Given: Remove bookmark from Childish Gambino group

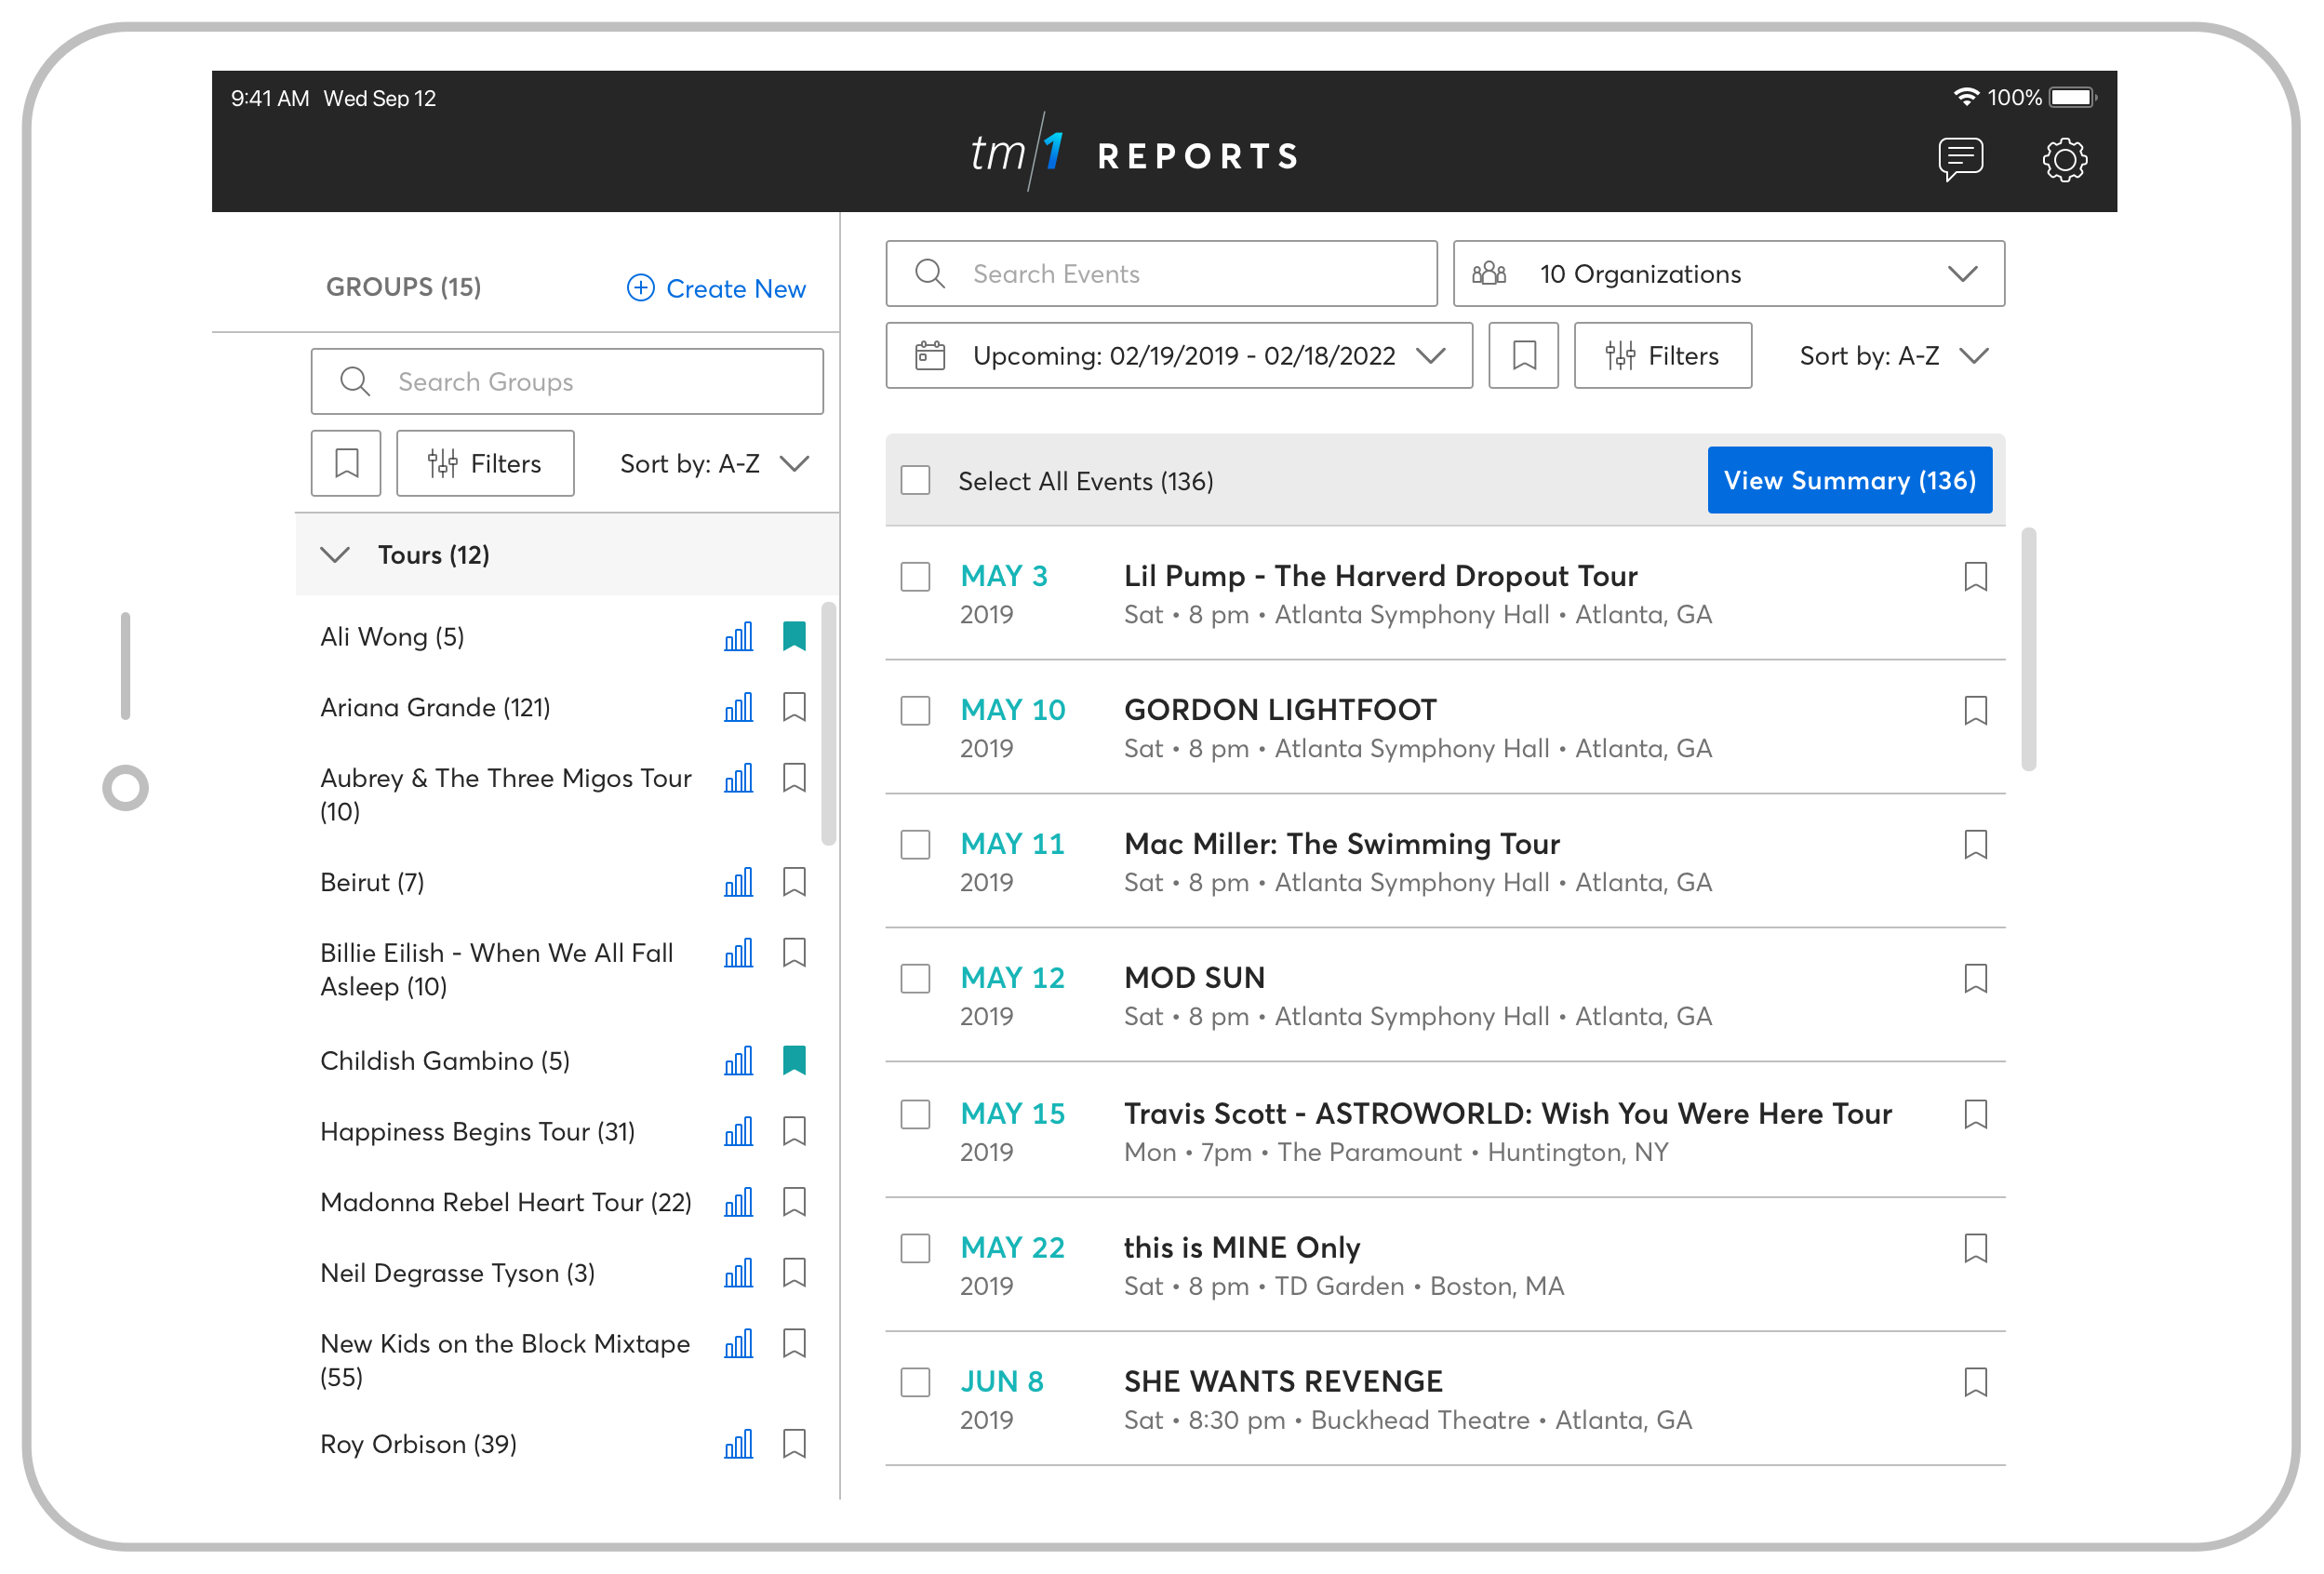Looking at the screenshot, I should pyautogui.click(x=794, y=1060).
